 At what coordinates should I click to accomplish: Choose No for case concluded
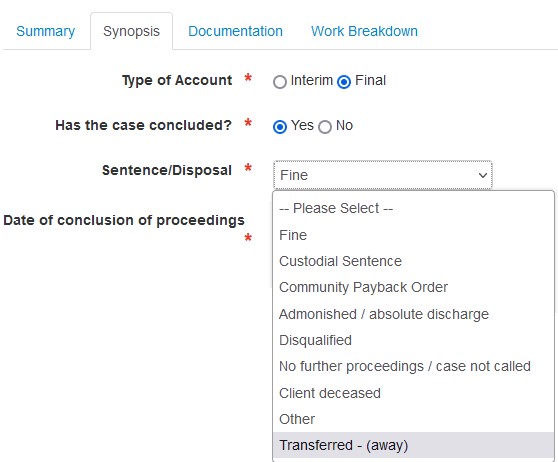tap(325, 127)
